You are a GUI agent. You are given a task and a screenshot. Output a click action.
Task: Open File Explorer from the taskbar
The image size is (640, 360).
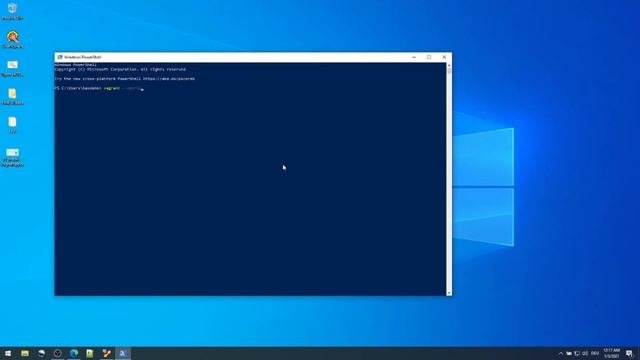click(x=25, y=353)
